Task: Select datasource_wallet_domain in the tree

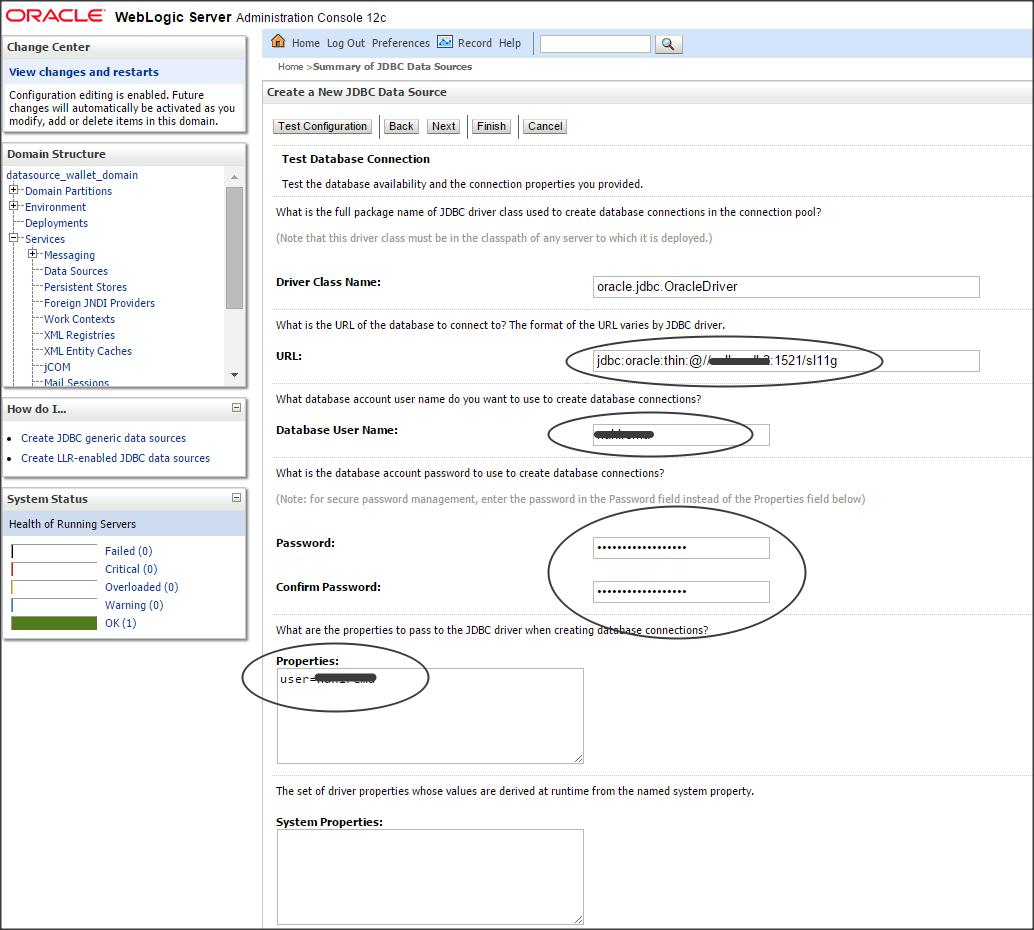Action: point(72,175)
